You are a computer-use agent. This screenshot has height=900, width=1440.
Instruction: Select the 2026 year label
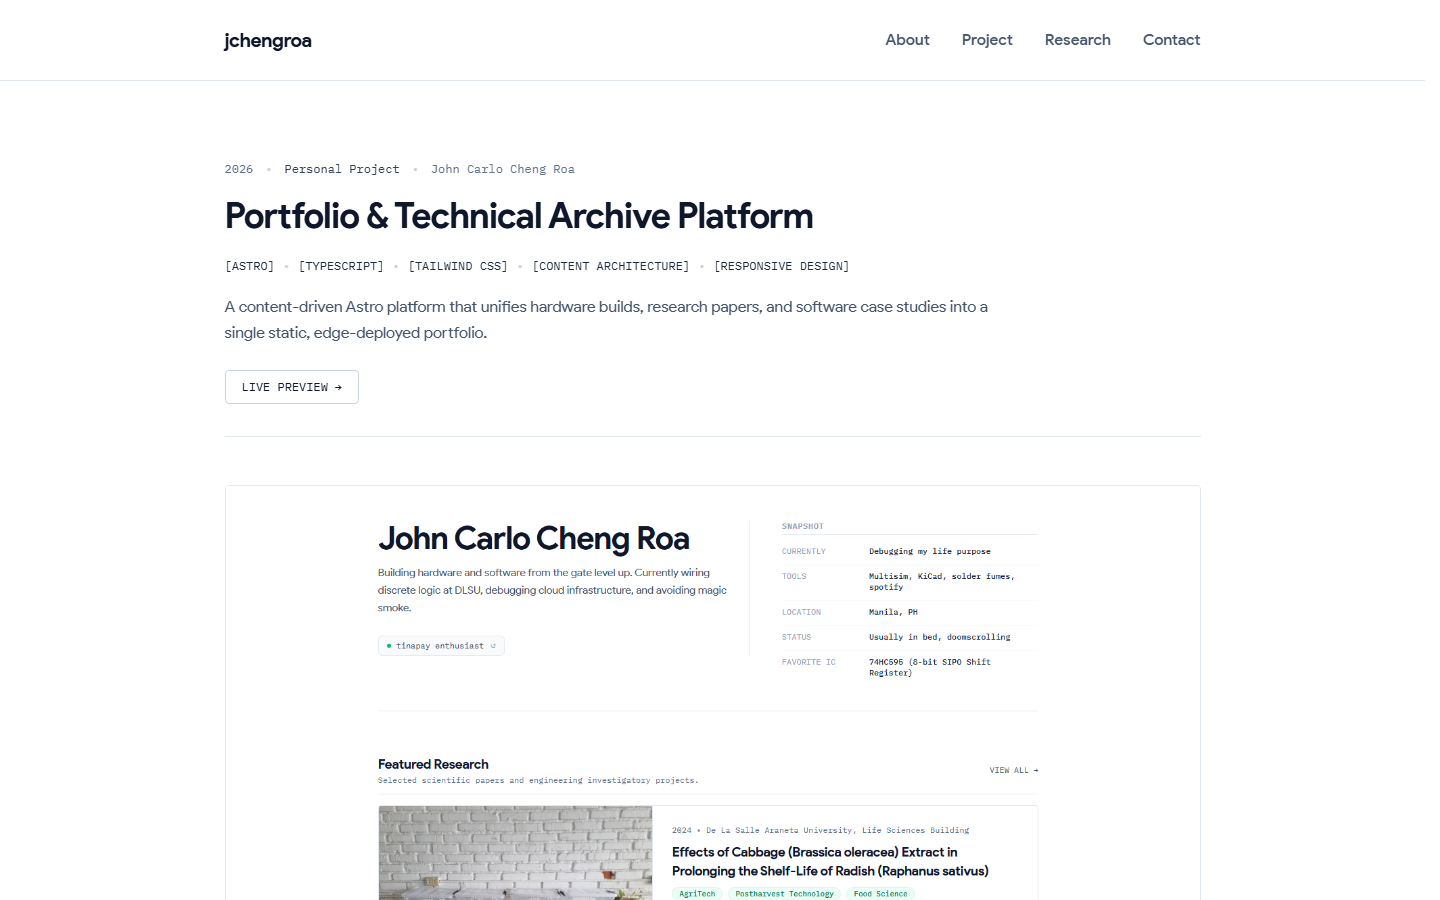(239, 169)
